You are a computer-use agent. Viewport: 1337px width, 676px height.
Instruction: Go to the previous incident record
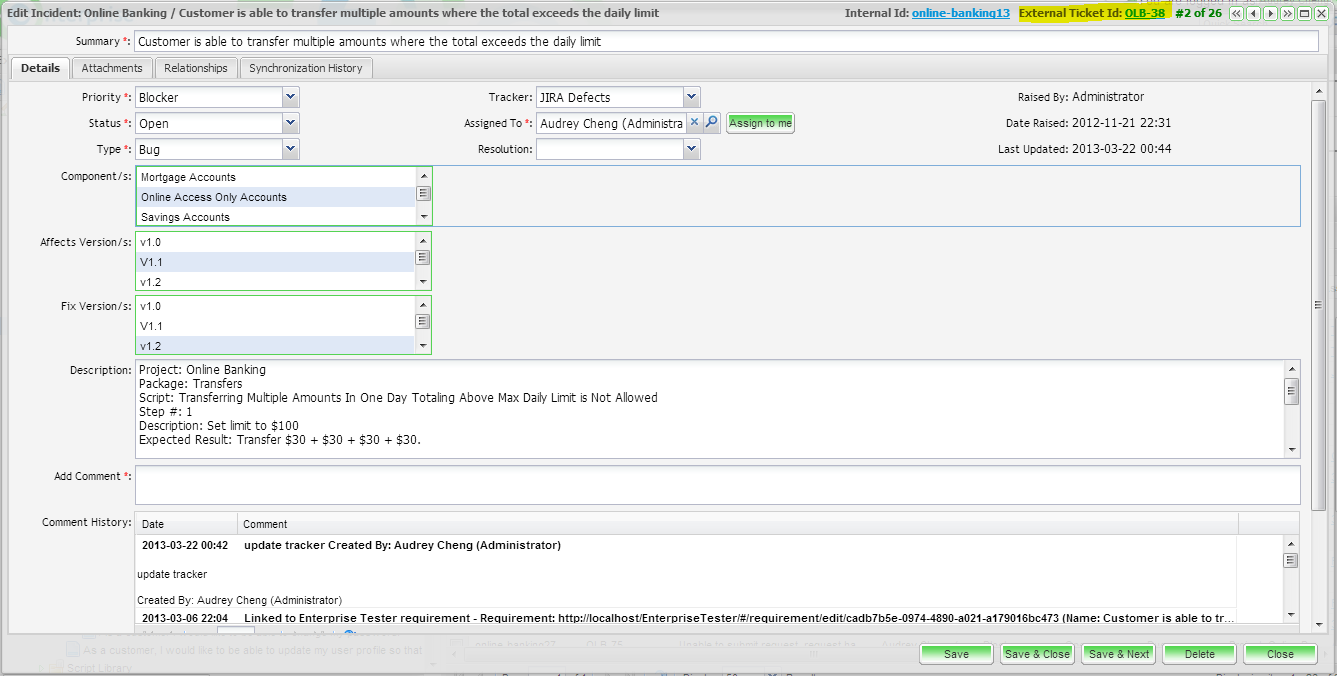(1254, 14)
